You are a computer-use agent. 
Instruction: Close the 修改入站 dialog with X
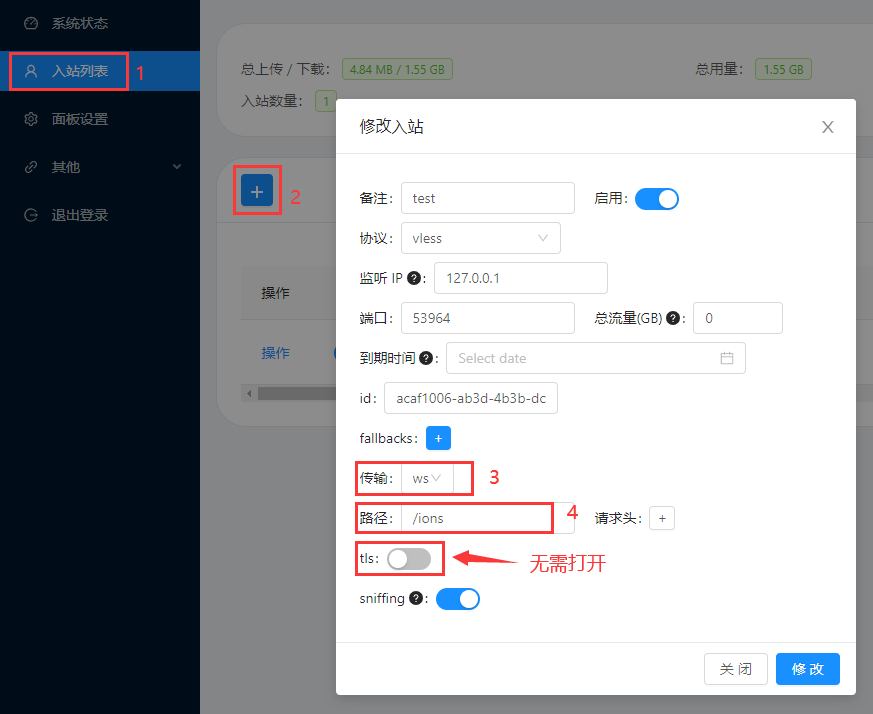[827, 127]
